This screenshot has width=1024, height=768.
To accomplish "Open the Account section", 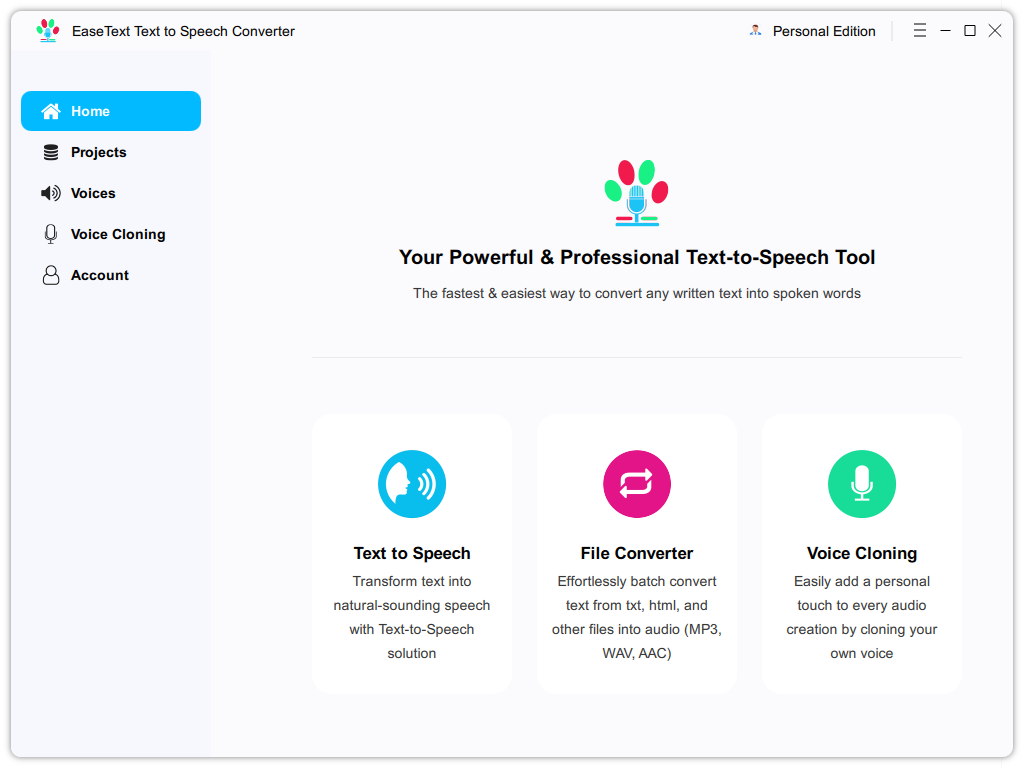I will pyautogui.click(x=100, y=275).
